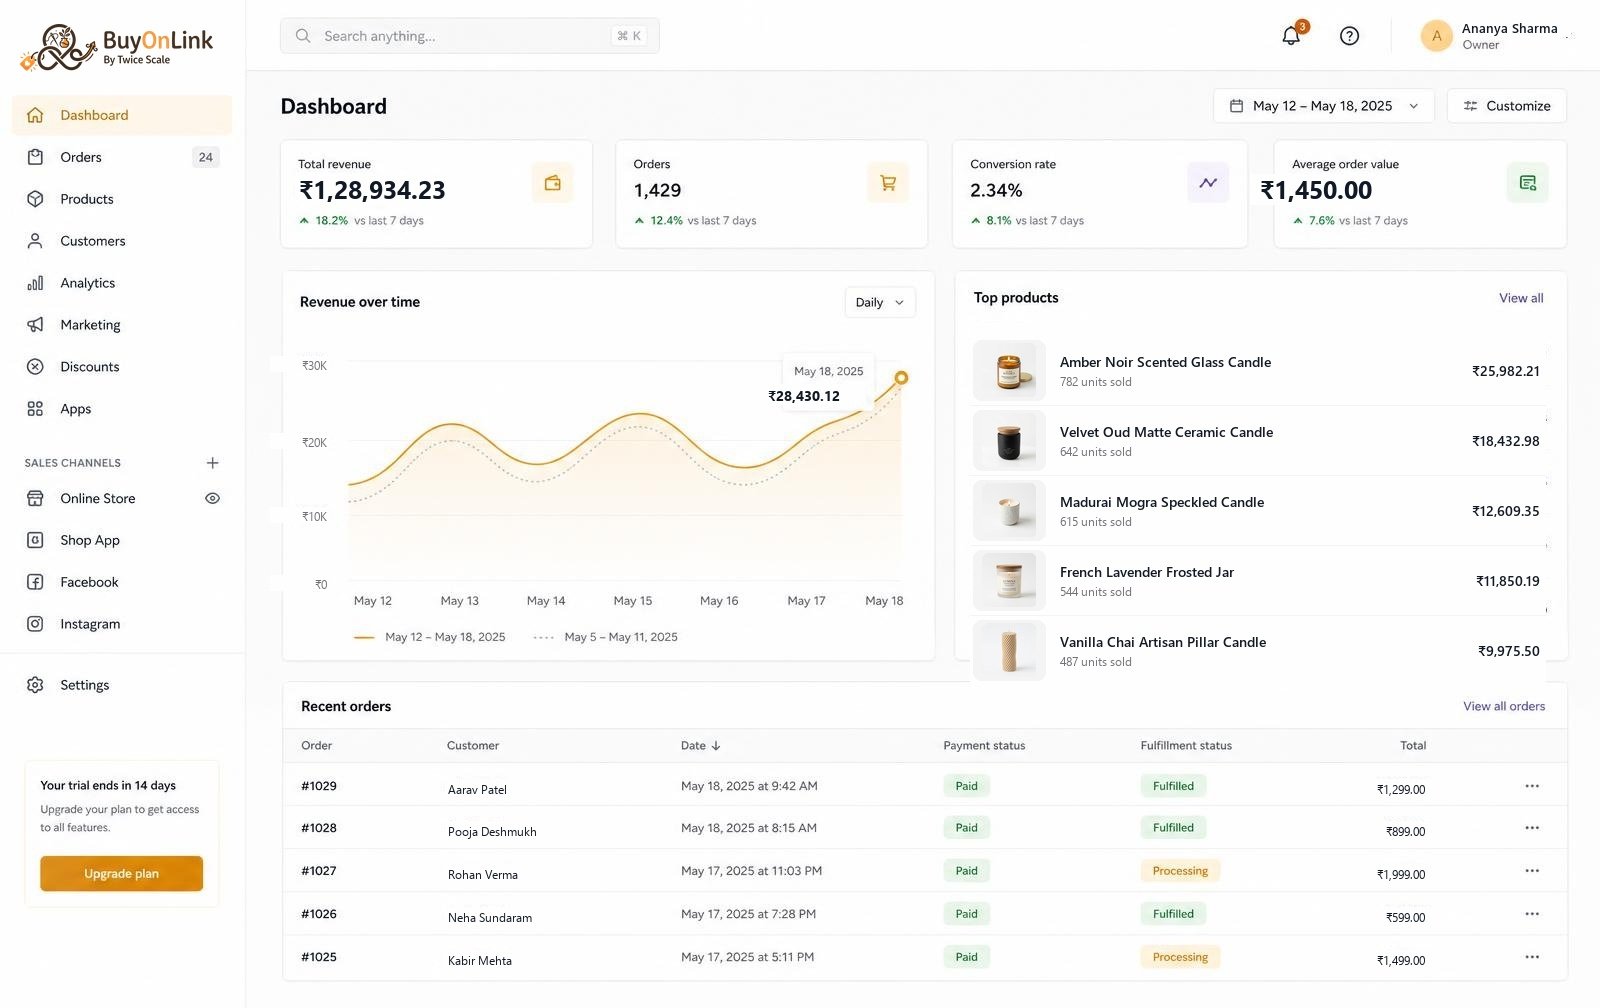Open Analytics in sidebar
The image size is (1600, 1008).
tap(122, 283)
